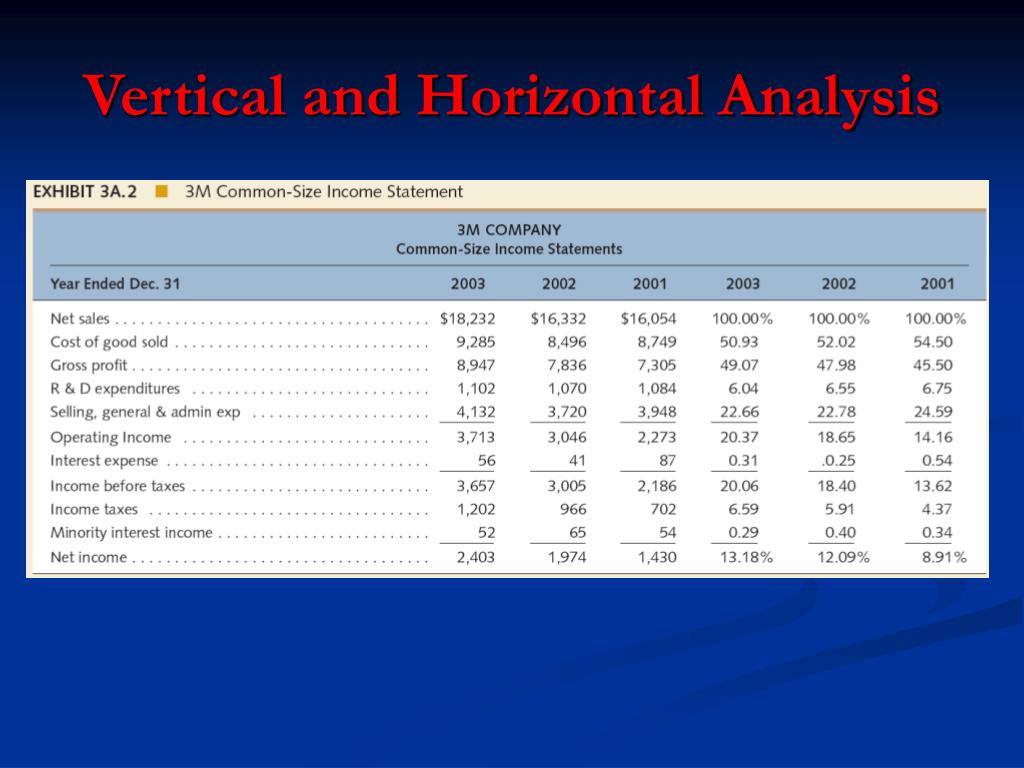
Task: Click net income percentage 8.91%
Action: [944, 557]
